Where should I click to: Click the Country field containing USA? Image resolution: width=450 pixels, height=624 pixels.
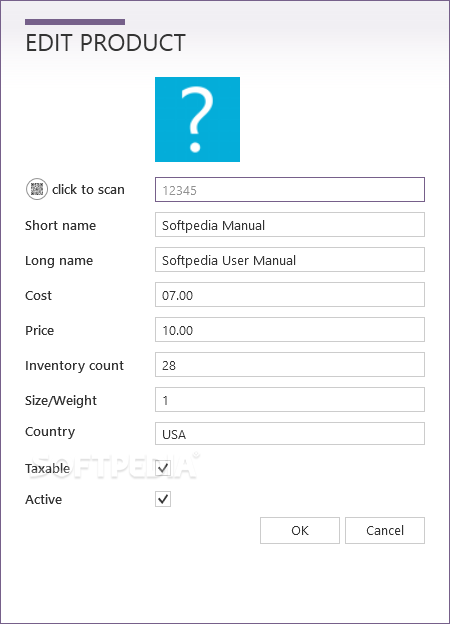tap(290, 434)
